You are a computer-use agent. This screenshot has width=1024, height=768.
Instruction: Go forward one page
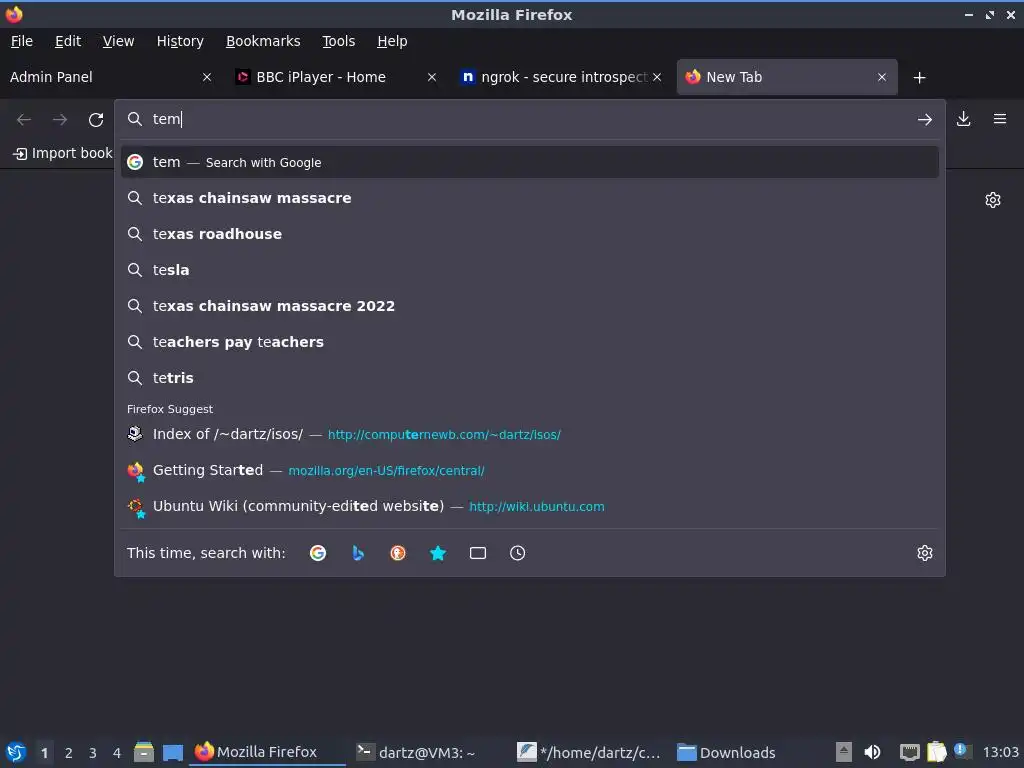coord(60,120)
